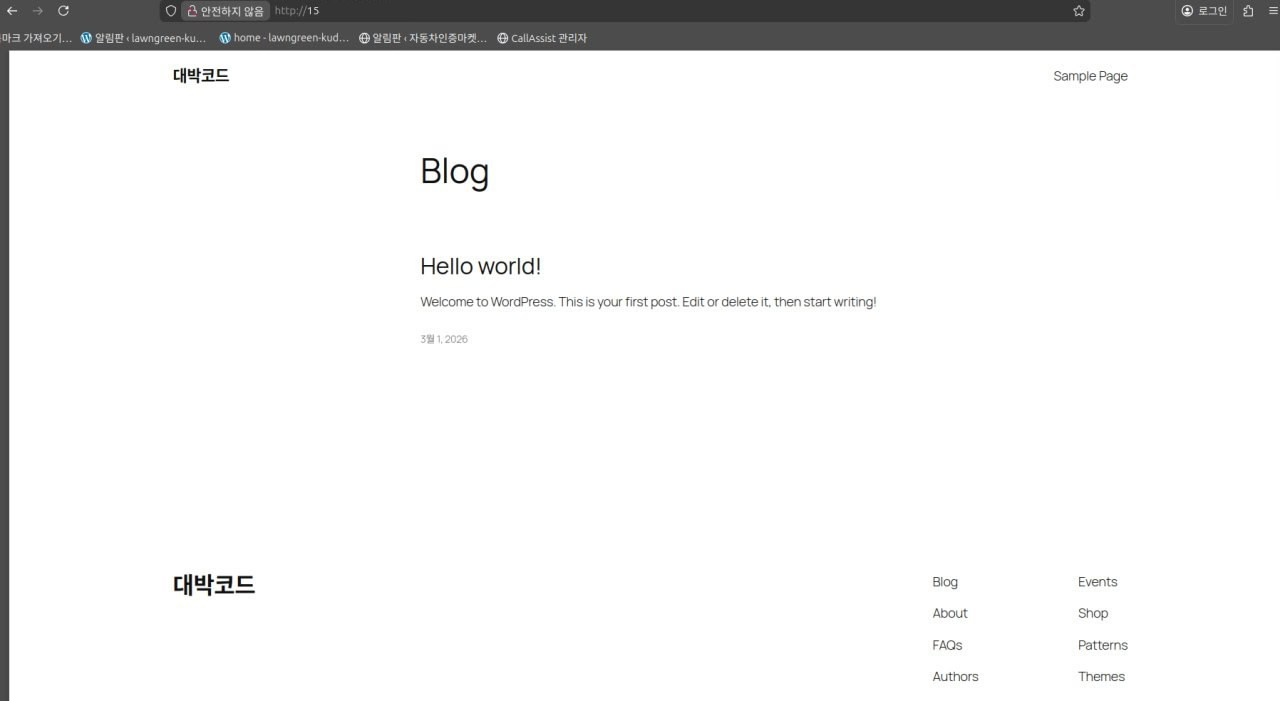Open the 'Hello world!' post title

tap(480, 266)
